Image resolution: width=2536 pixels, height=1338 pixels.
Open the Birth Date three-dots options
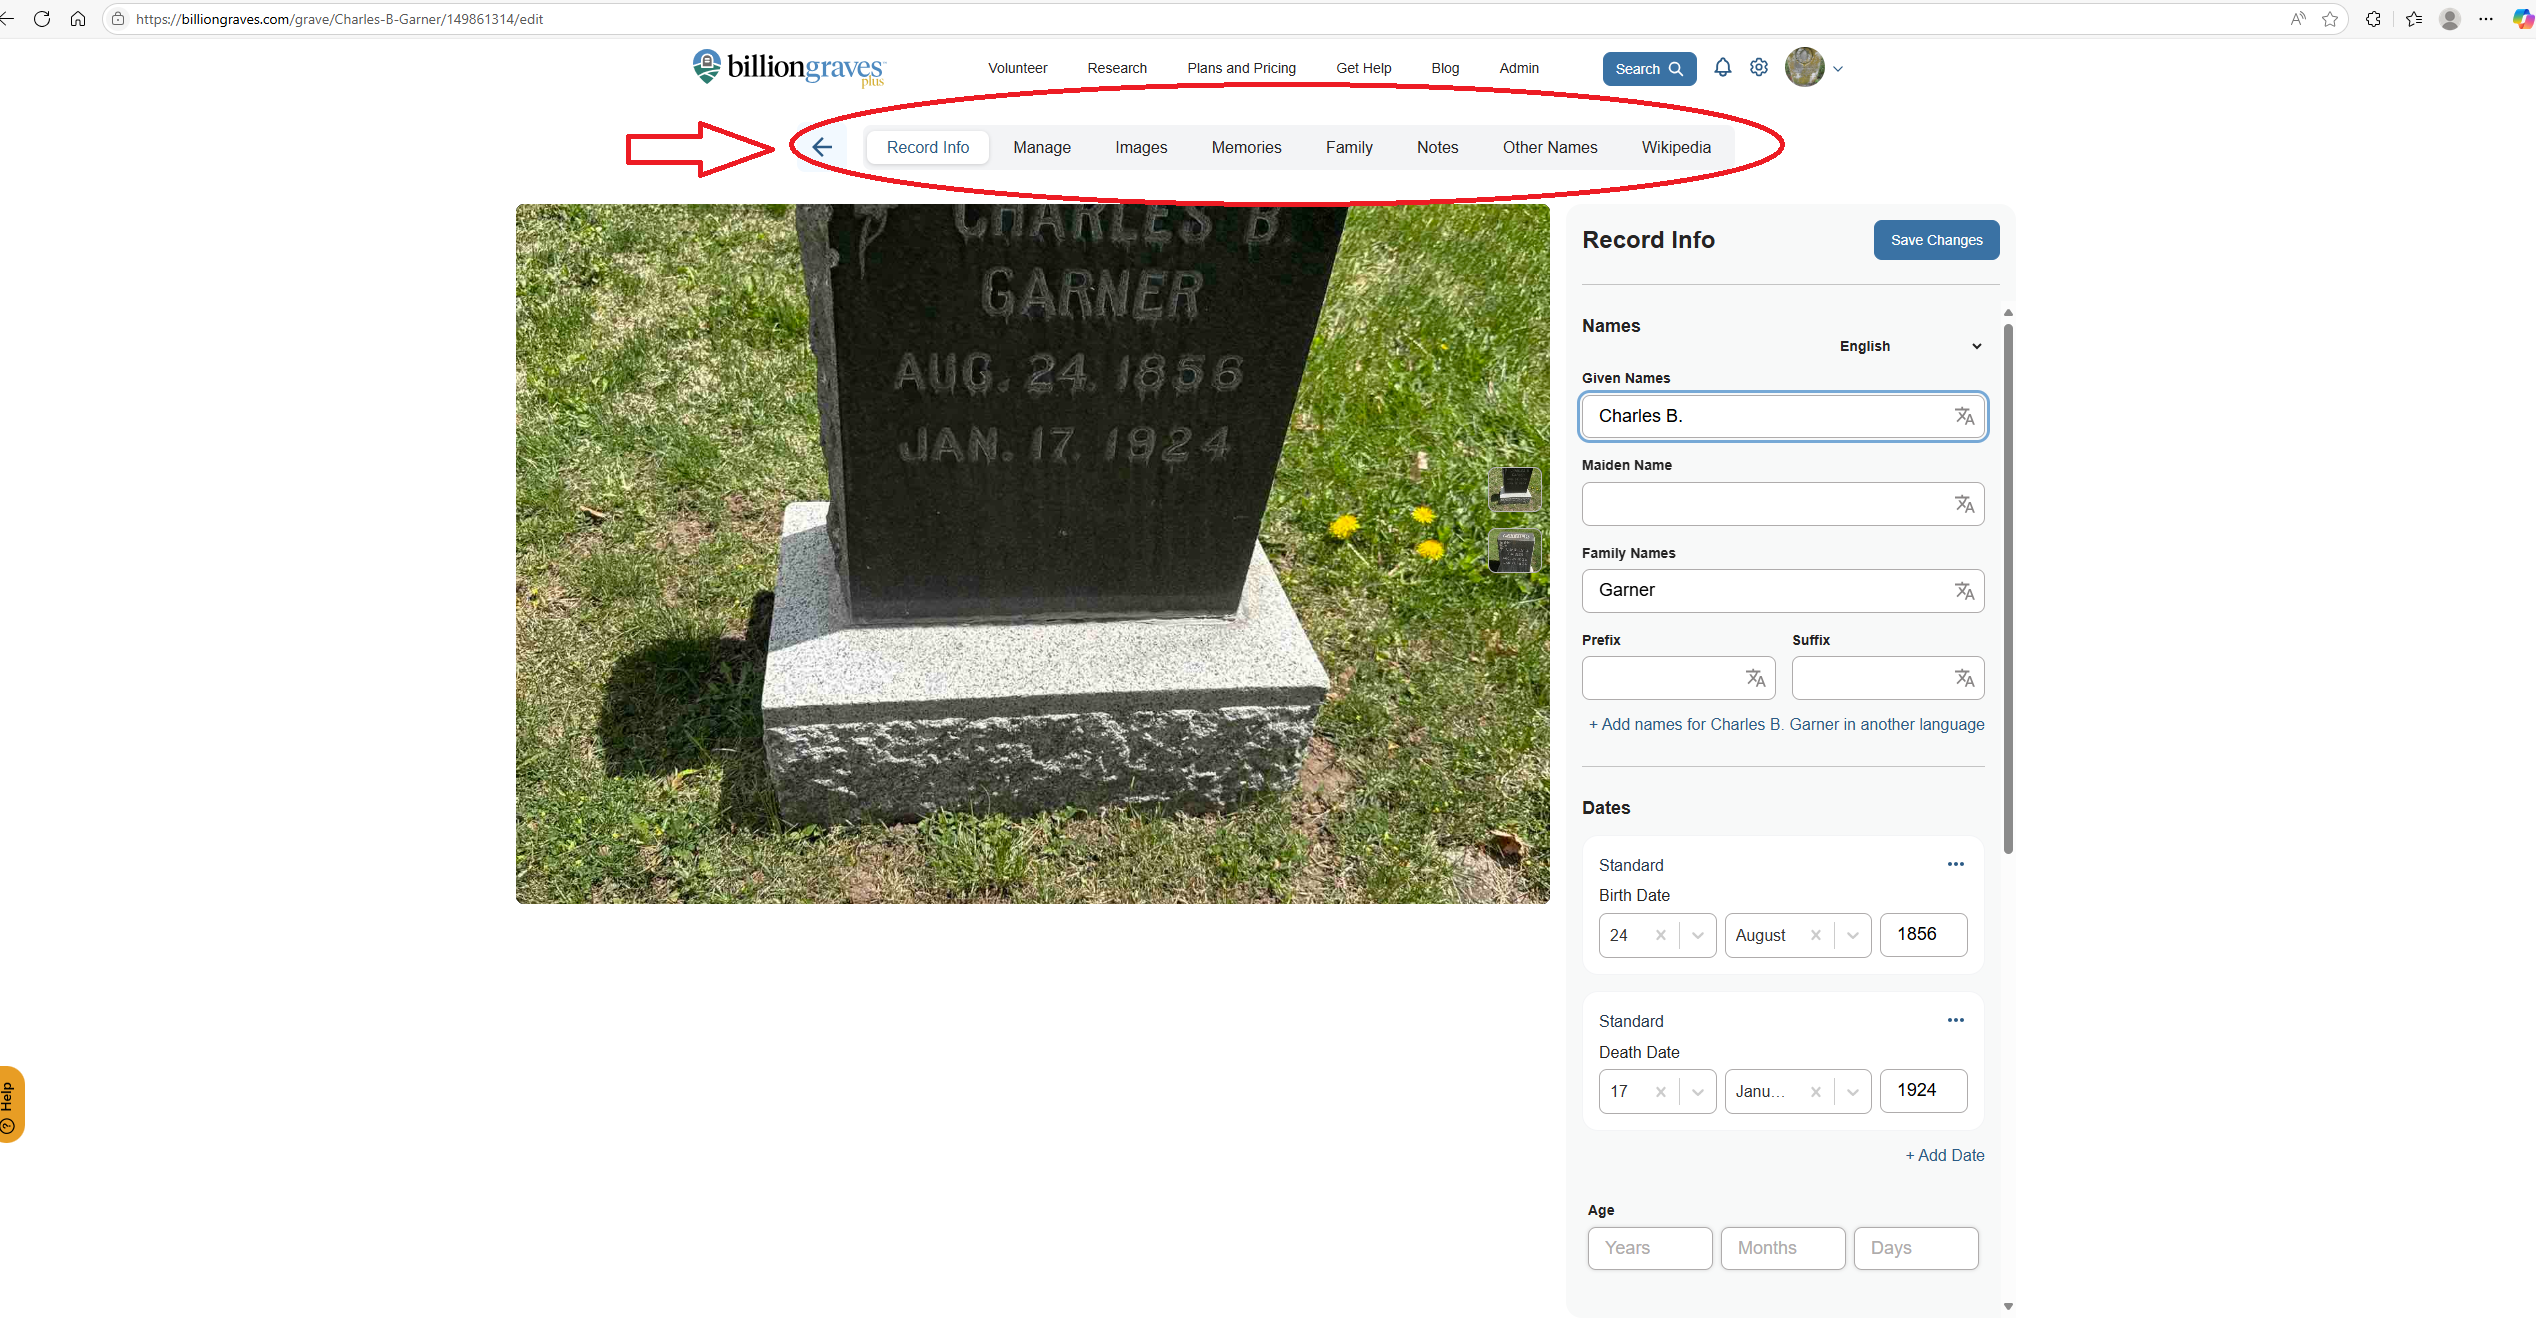[1955, 864]
